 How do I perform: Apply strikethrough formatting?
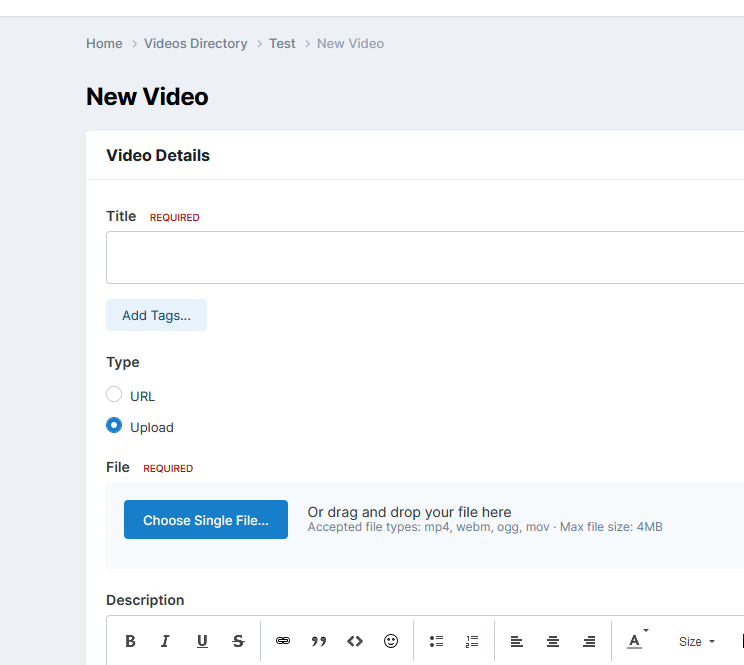tap(238, 641)
